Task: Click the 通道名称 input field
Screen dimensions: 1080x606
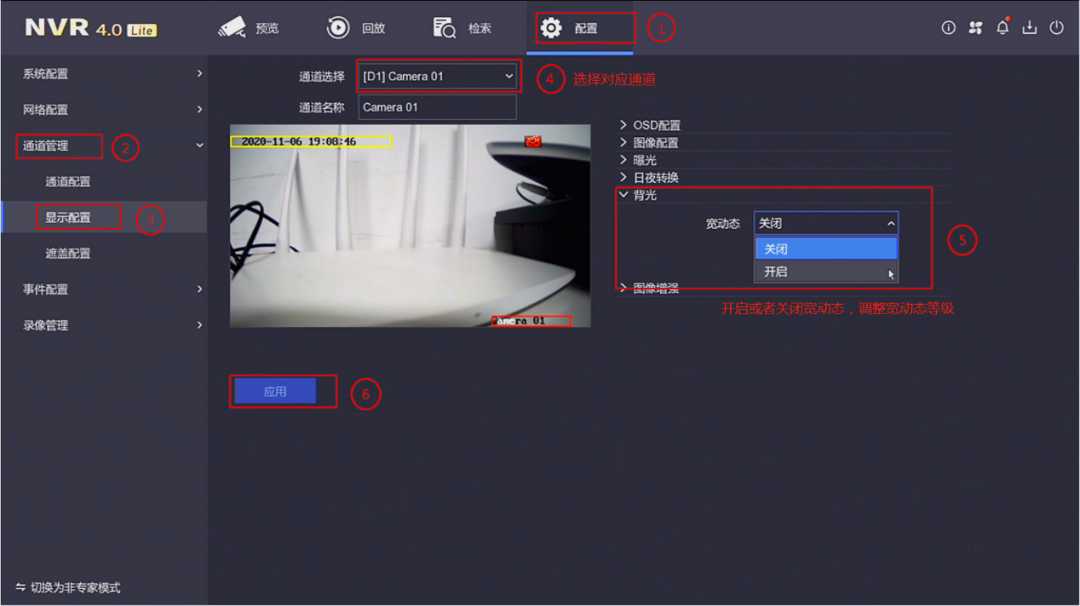Action: 437,107
